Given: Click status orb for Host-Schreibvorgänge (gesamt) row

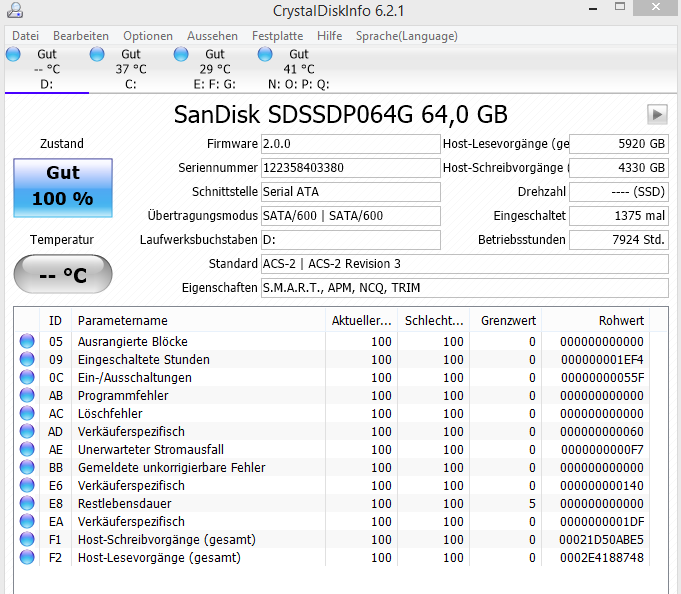Looking at the screenshot, I should pyautogui.click(x=27, y=540).
